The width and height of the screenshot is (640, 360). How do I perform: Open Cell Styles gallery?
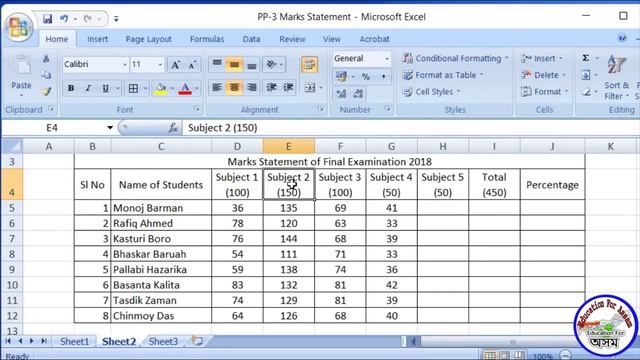click(431, 92)
